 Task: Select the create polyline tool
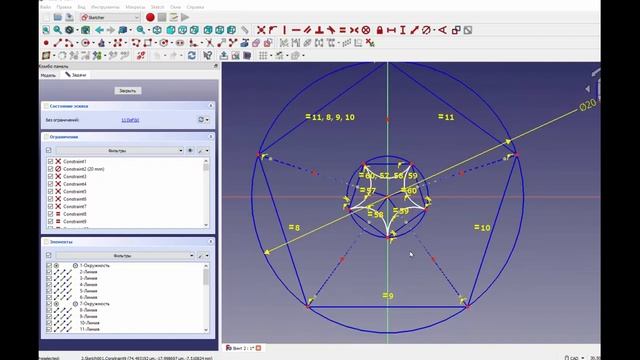(x=136, y=43)
